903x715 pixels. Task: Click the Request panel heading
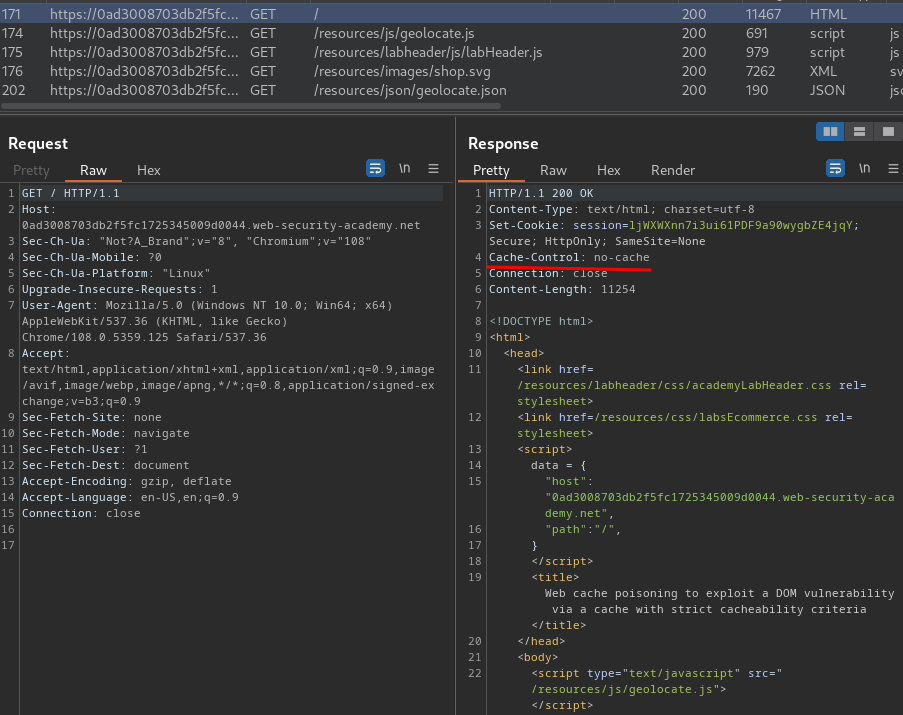[38, 143]
